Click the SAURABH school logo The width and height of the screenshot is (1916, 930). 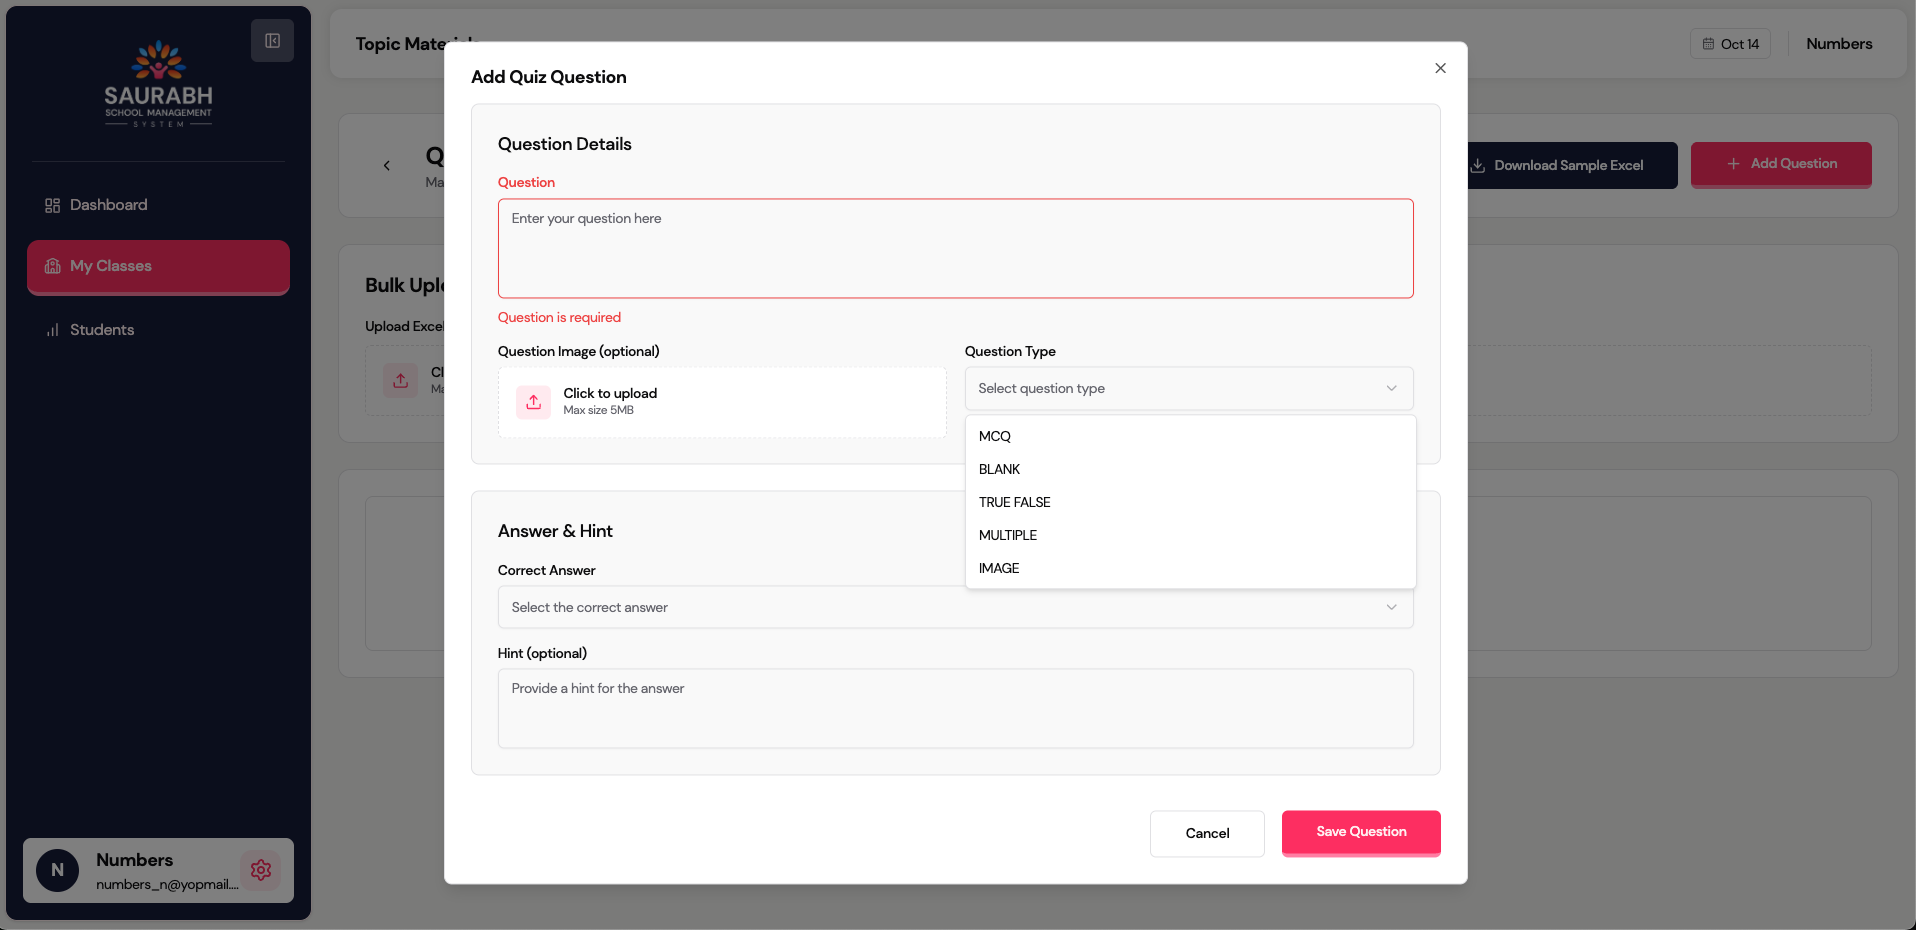pyautogui.click(x=159, y=84)
